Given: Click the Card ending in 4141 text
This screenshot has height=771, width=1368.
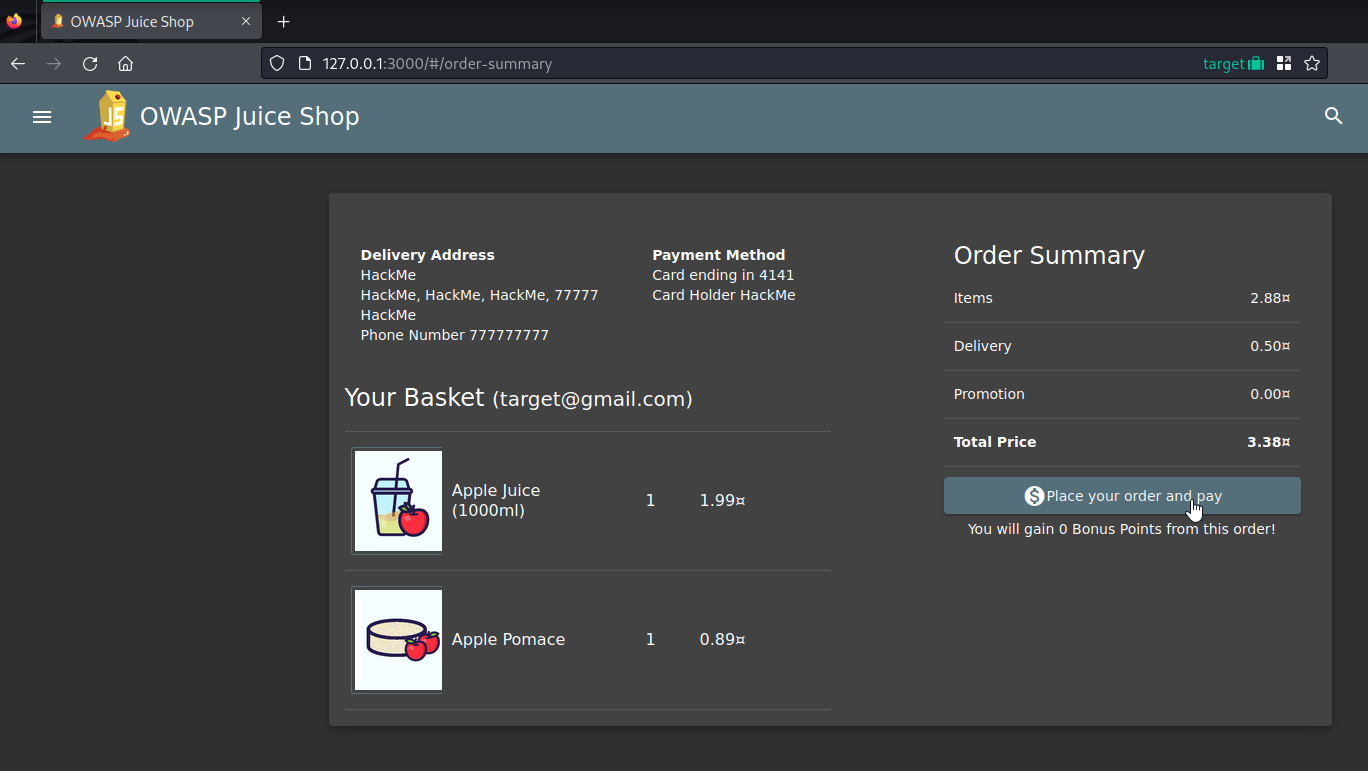Looking at the screenshot, I should tap(723, 275).
